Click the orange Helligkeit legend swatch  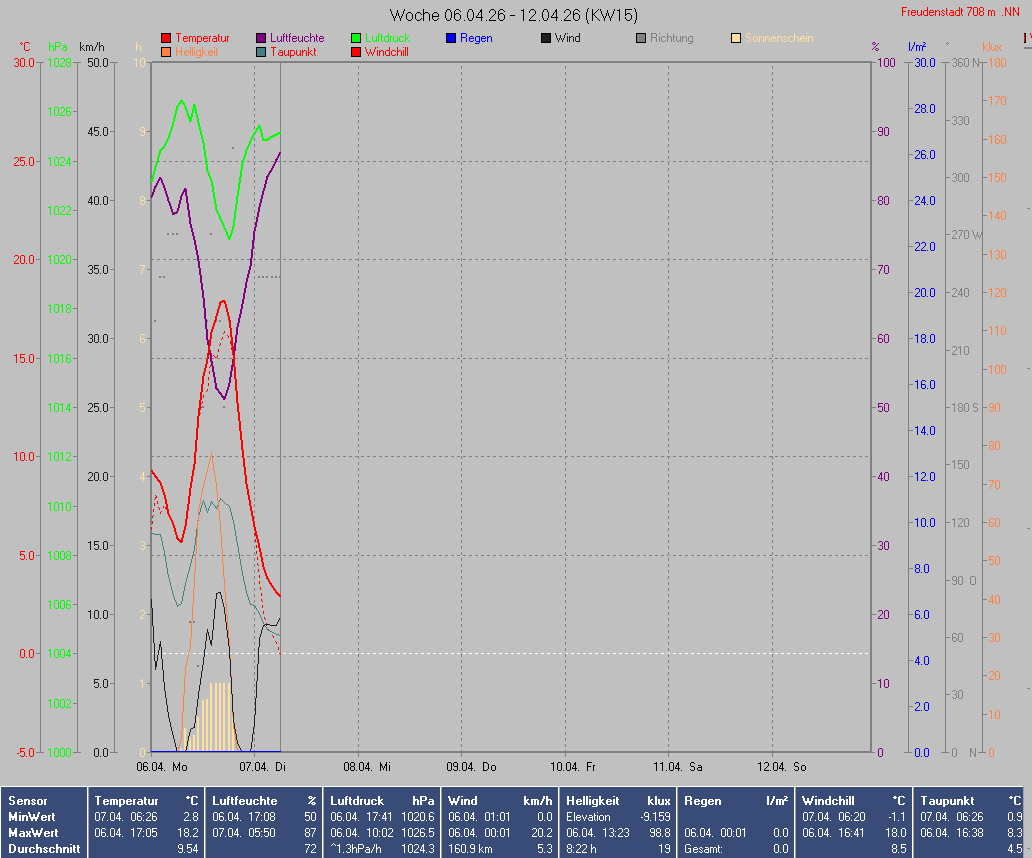coord(166,52)
